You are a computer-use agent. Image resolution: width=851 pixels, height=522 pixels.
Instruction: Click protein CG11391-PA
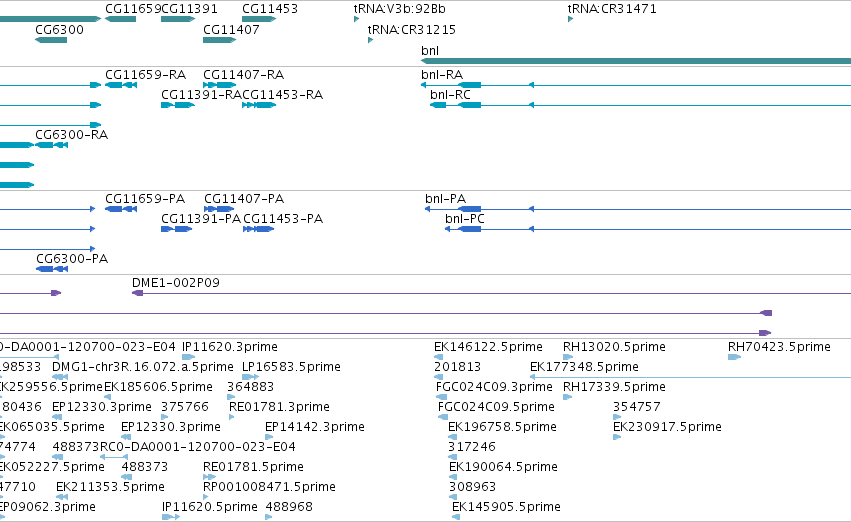click(201, 219)
